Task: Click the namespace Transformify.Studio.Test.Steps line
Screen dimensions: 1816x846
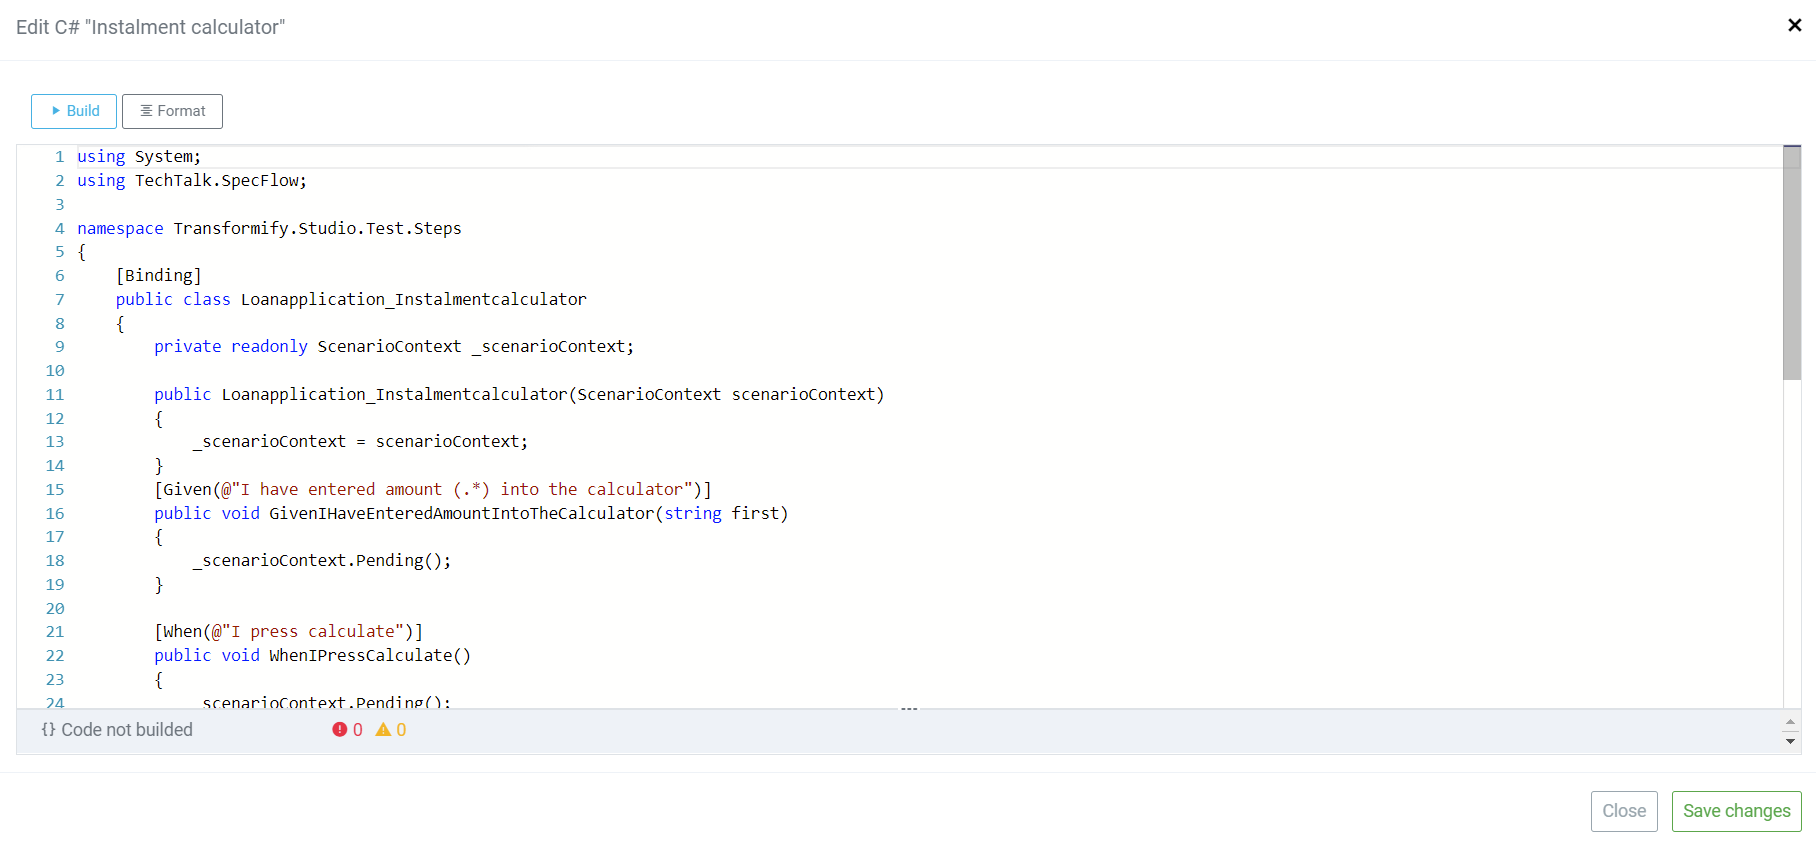Action: [x=269, y=229]
